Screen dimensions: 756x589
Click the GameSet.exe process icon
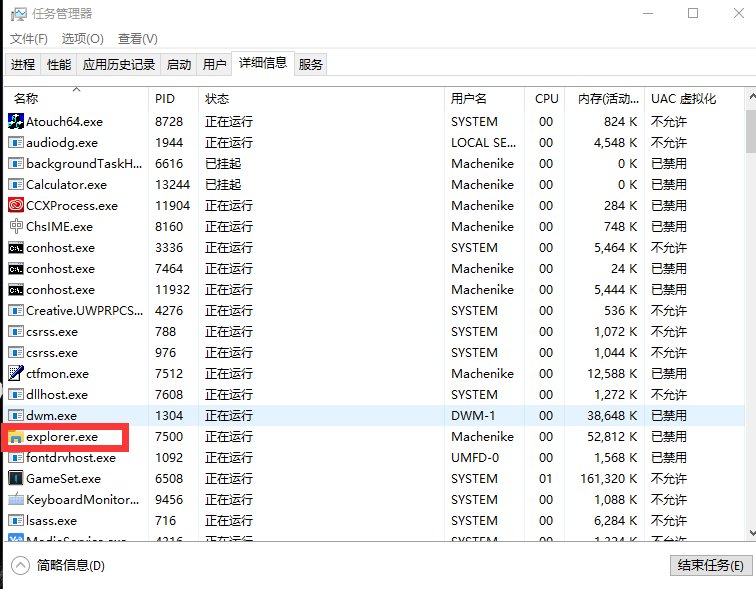[x=16, y=478]
